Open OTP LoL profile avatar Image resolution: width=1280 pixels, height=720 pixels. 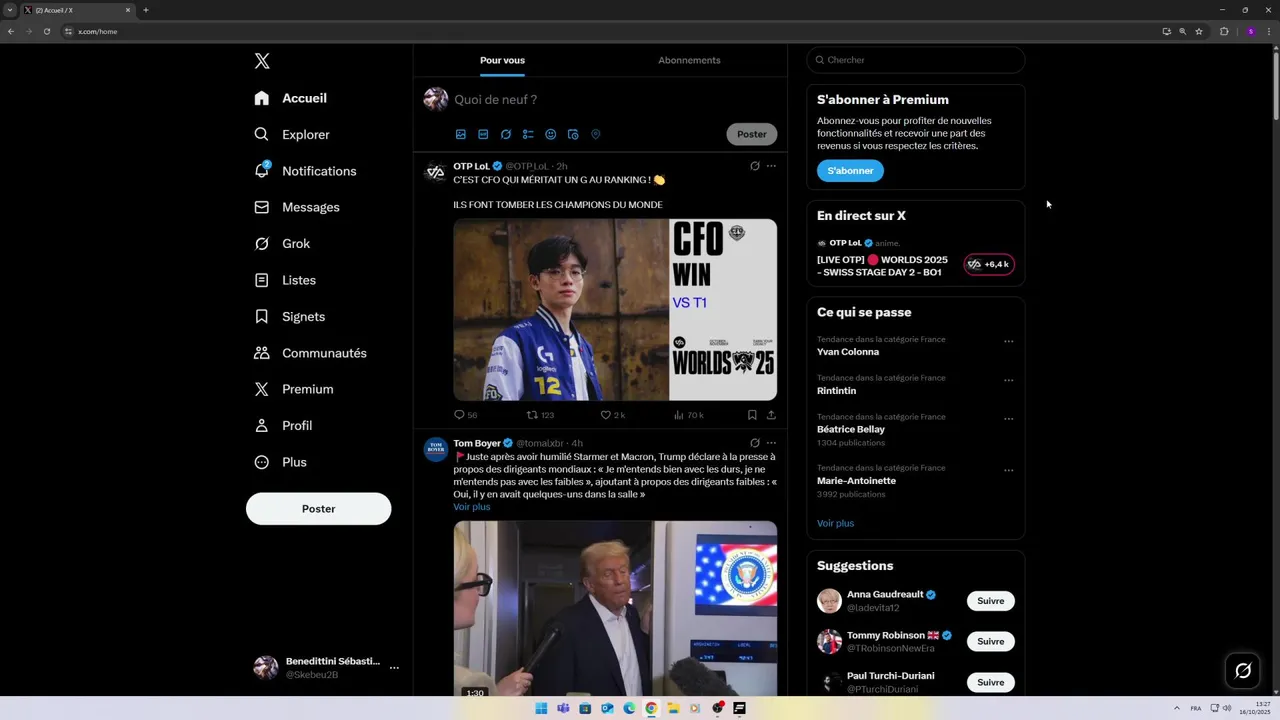tap(435, 172)
